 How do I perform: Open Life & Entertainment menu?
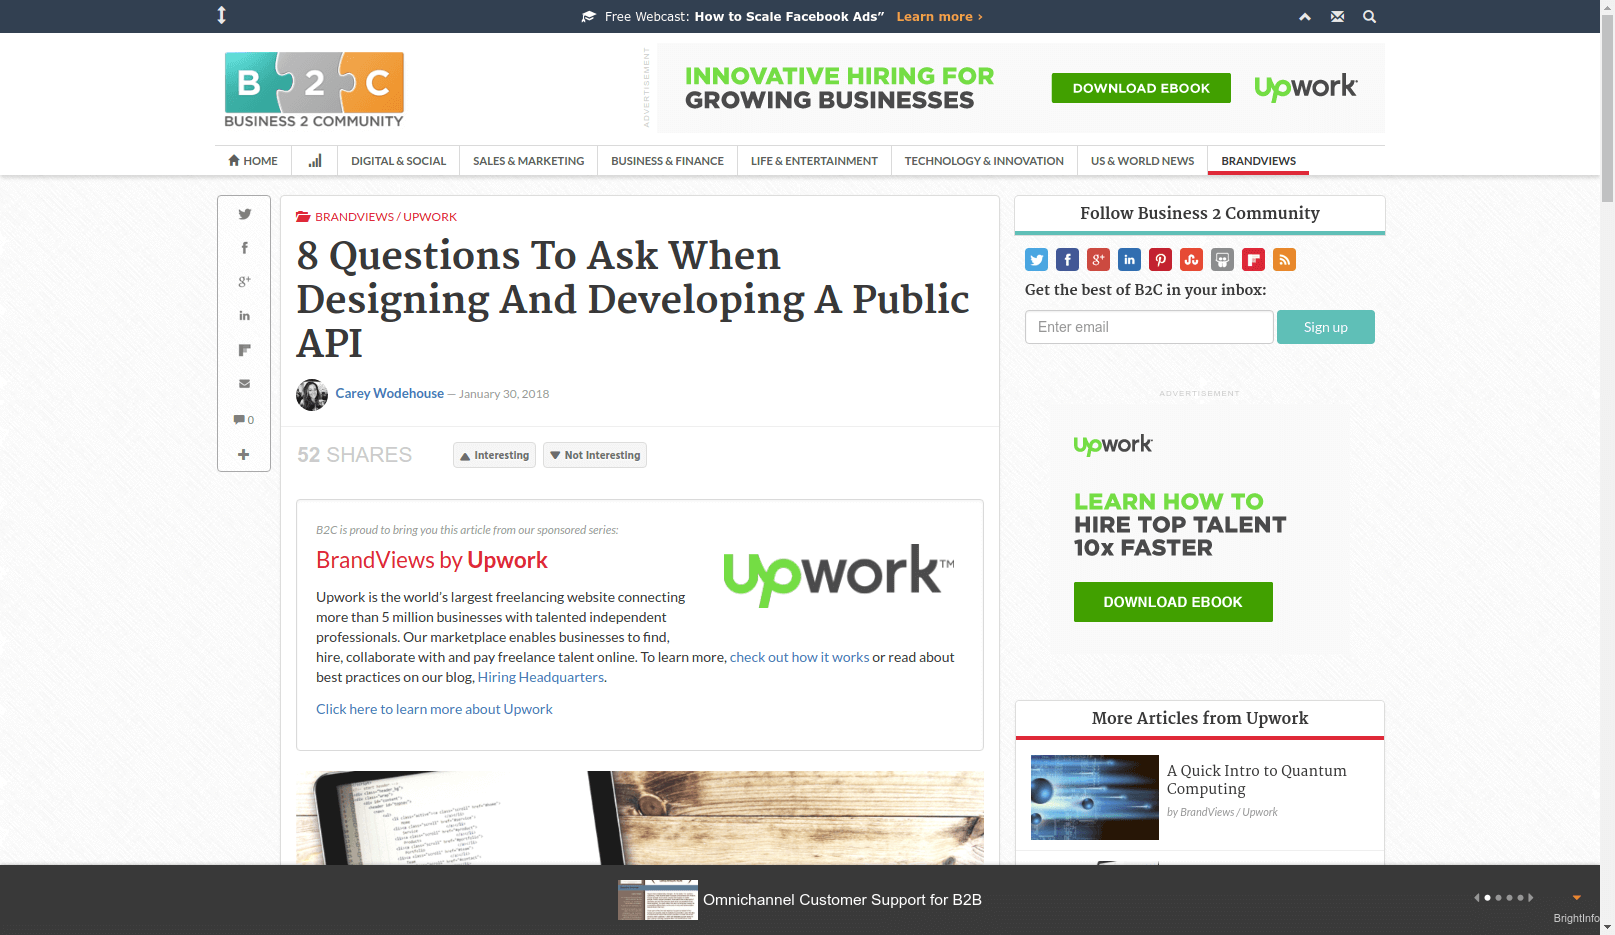(814, 161)
